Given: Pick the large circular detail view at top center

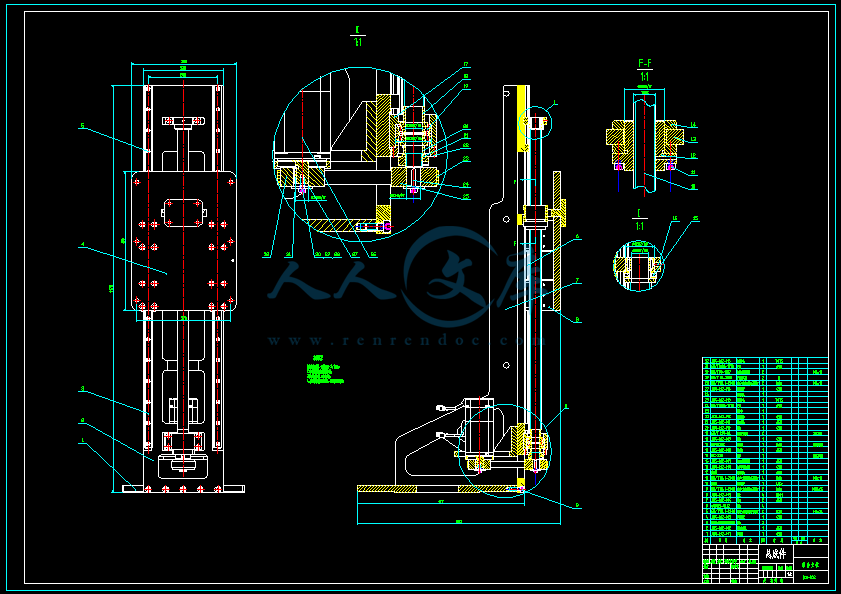Looking at the screenshot, I should click(x=360, y=155).
